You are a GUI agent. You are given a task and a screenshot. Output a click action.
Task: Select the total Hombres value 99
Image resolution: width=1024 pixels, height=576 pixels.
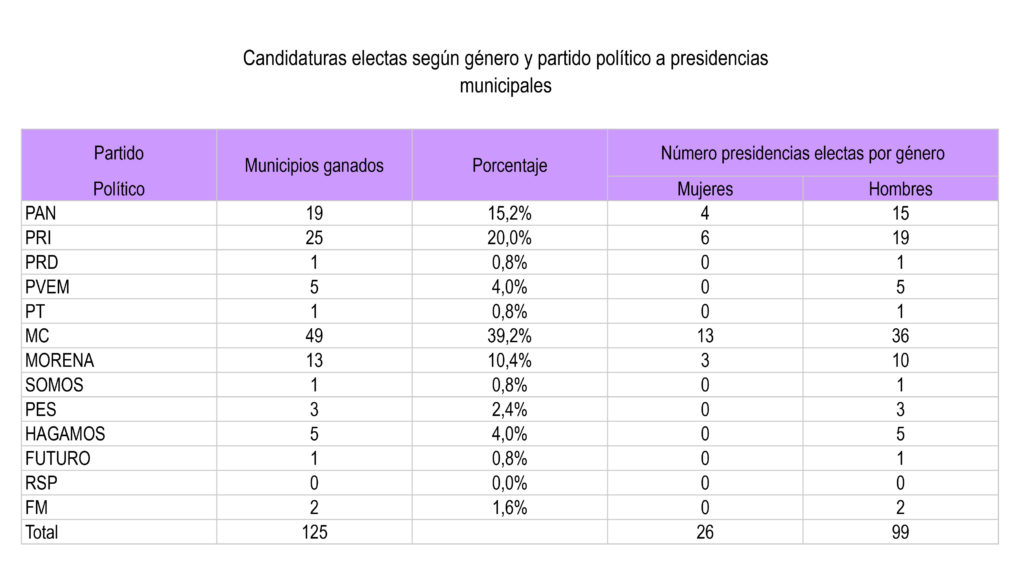pyautogui.click(x=900, y=532)
